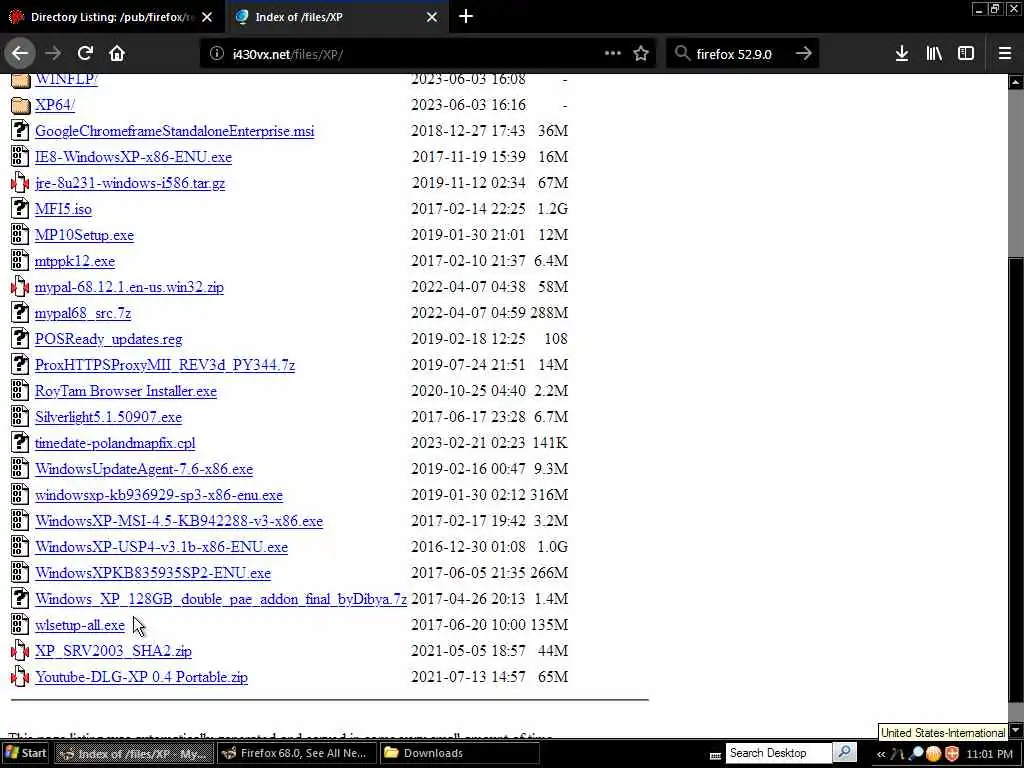Click the desktop search magnifier button

click(844, 753)
